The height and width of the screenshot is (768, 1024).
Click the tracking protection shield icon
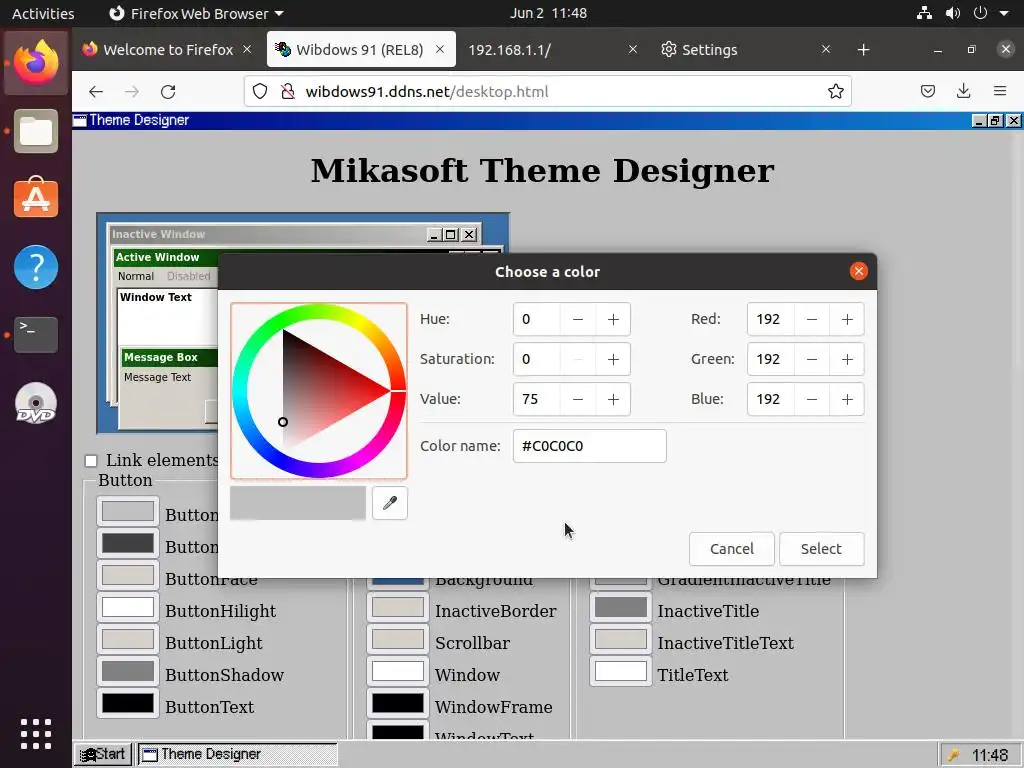coord(260,91)
